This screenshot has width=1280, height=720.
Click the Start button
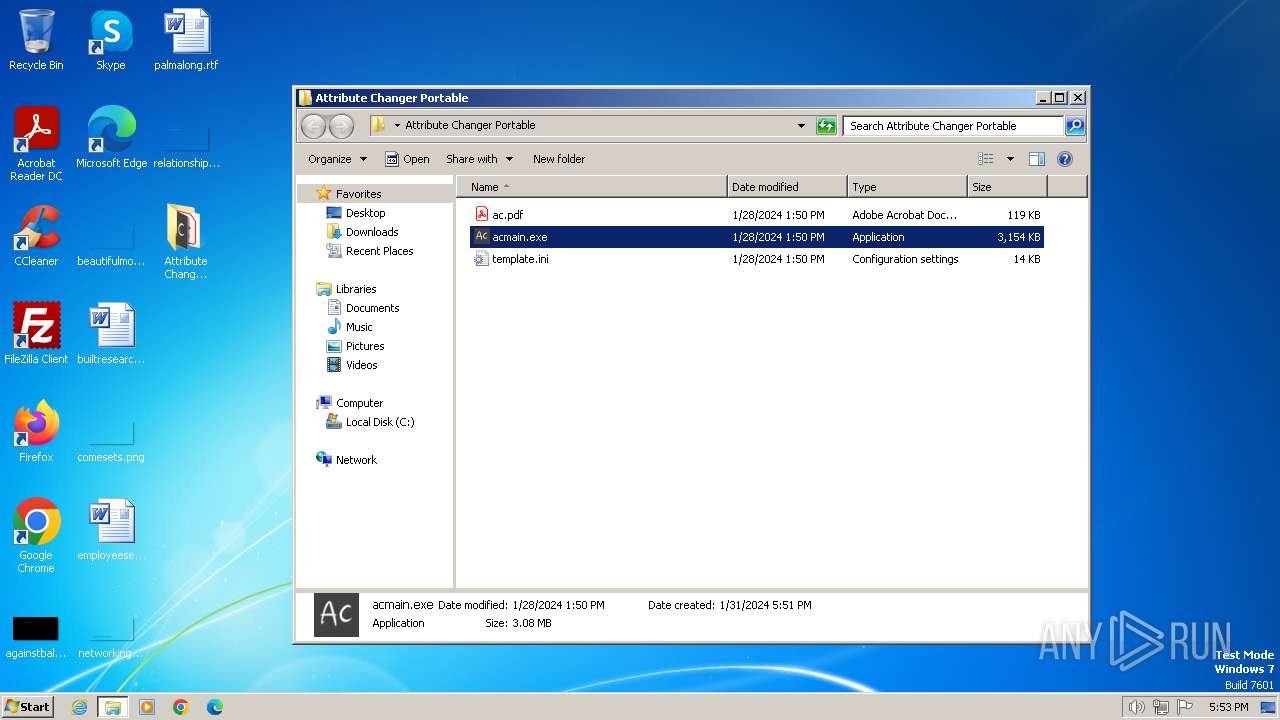coord(27,707)
